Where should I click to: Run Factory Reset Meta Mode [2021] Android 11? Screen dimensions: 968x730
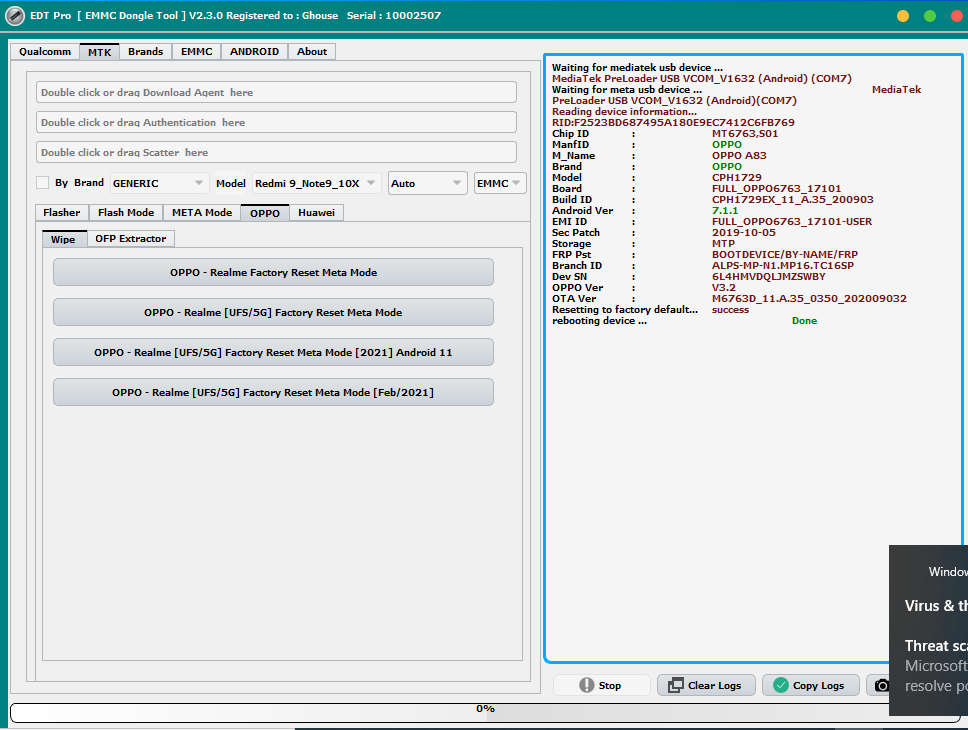273,352
